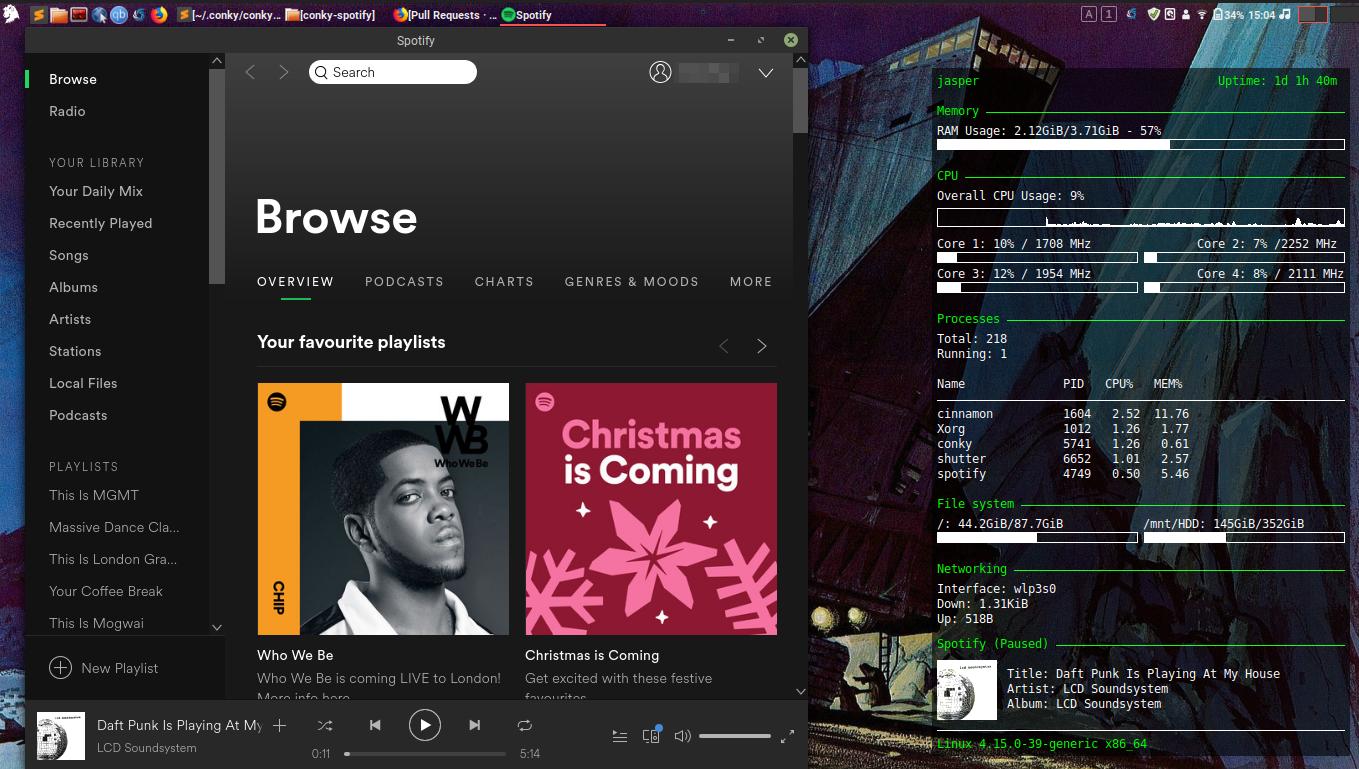Open the connect to a device menu
Screen dimensions: 1359x769
click(652, 735)
